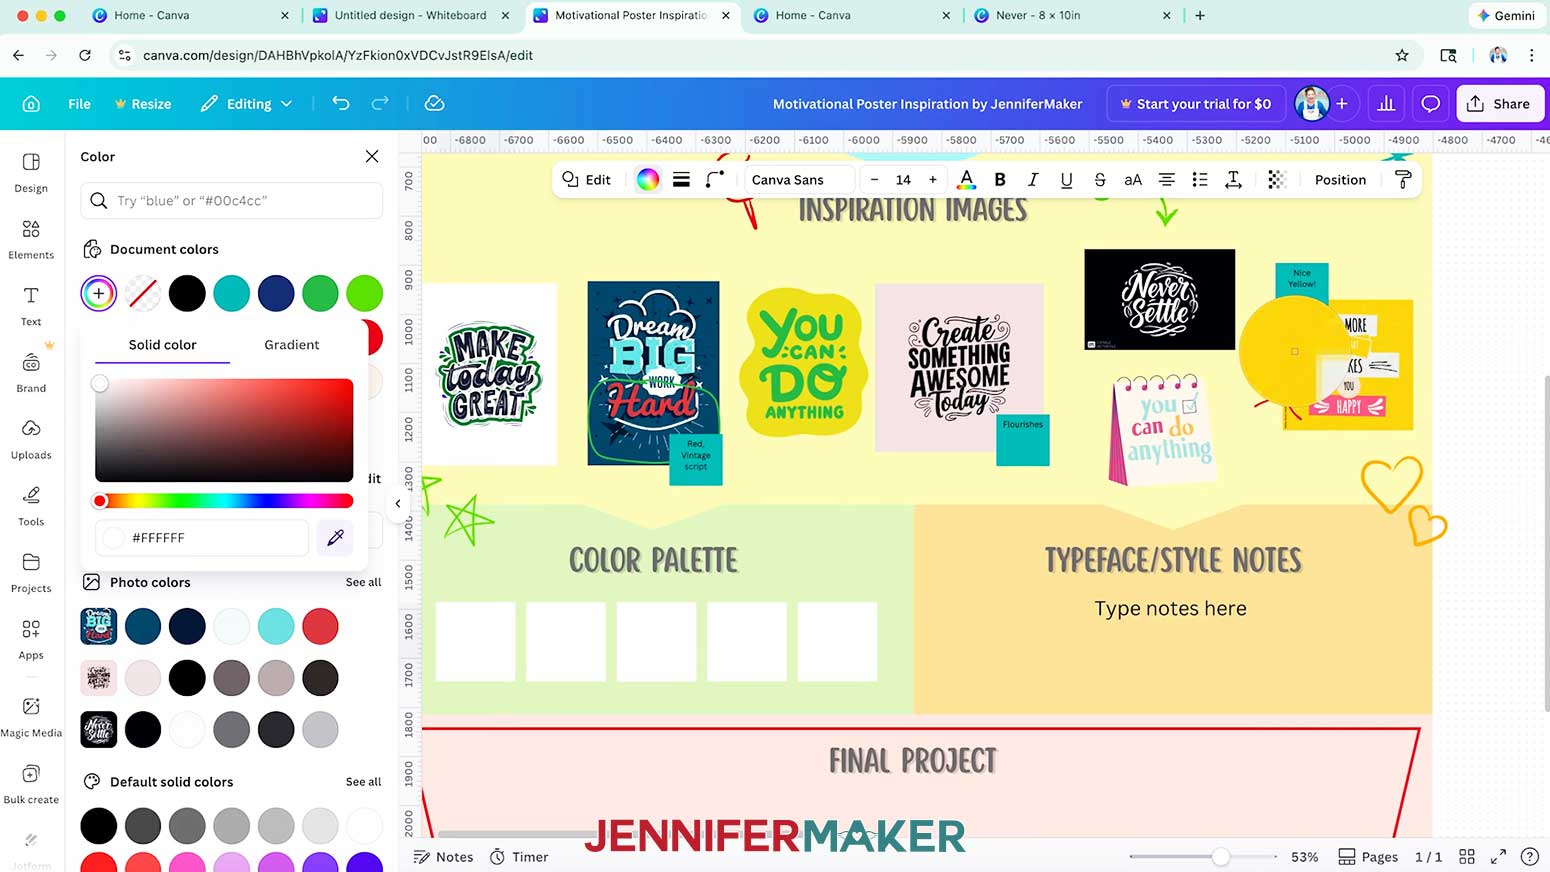The width and height of the screenshot is (1550, 872).
Task: Toggle italic formatting
Action: 1033,179
